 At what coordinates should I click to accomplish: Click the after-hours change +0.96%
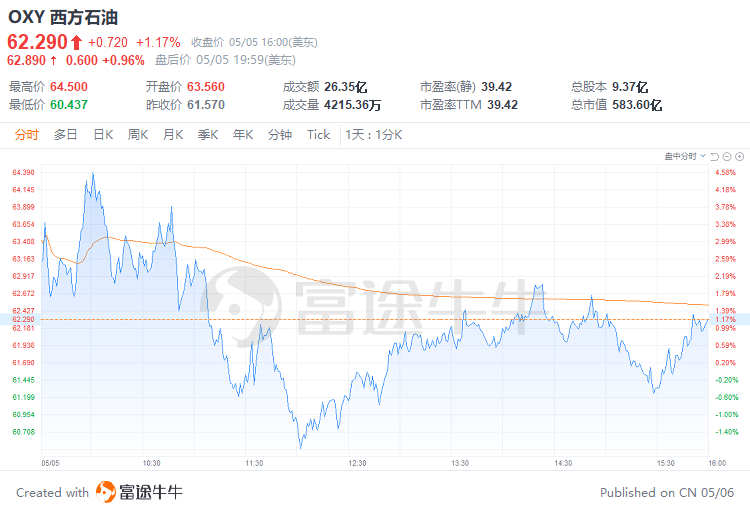[x=123, y=60]
